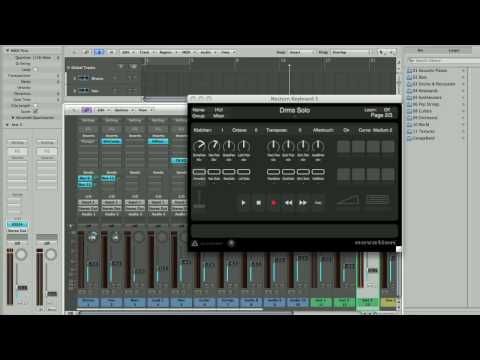Click the Automap vertical fader slider
The image size is (480, 360).
[x=199, y=199]
